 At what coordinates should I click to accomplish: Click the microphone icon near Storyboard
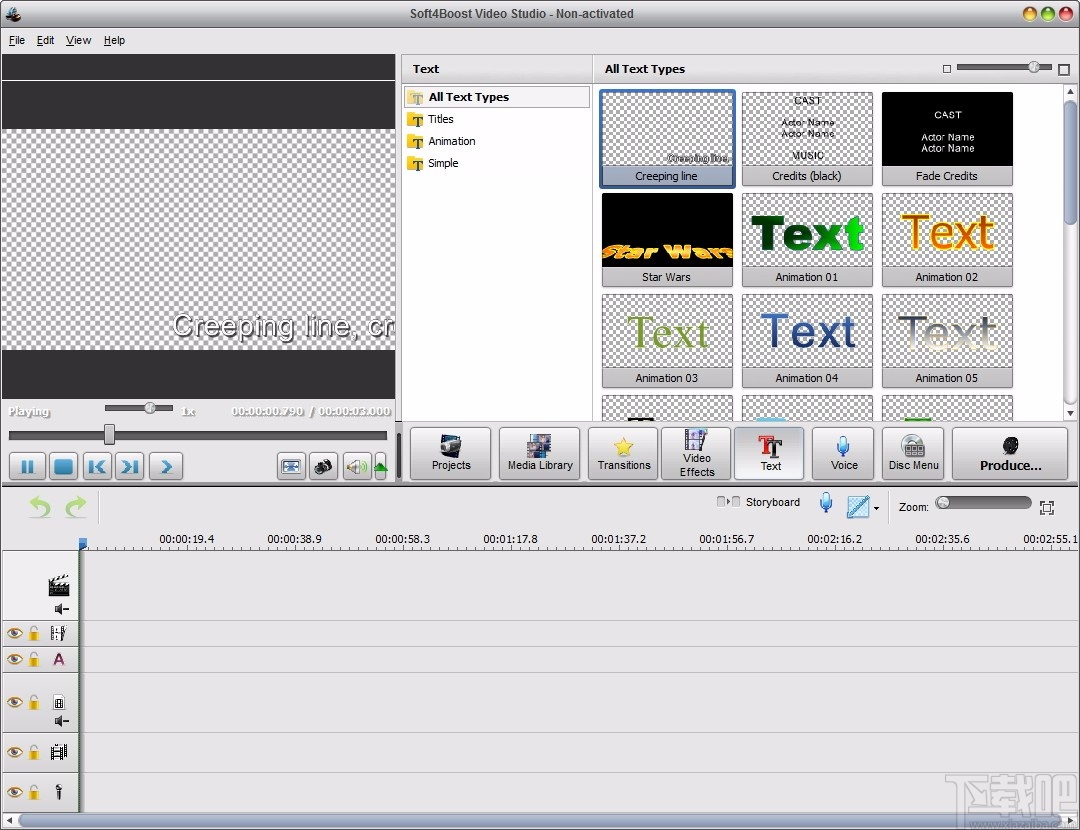(x=826, y=503)
